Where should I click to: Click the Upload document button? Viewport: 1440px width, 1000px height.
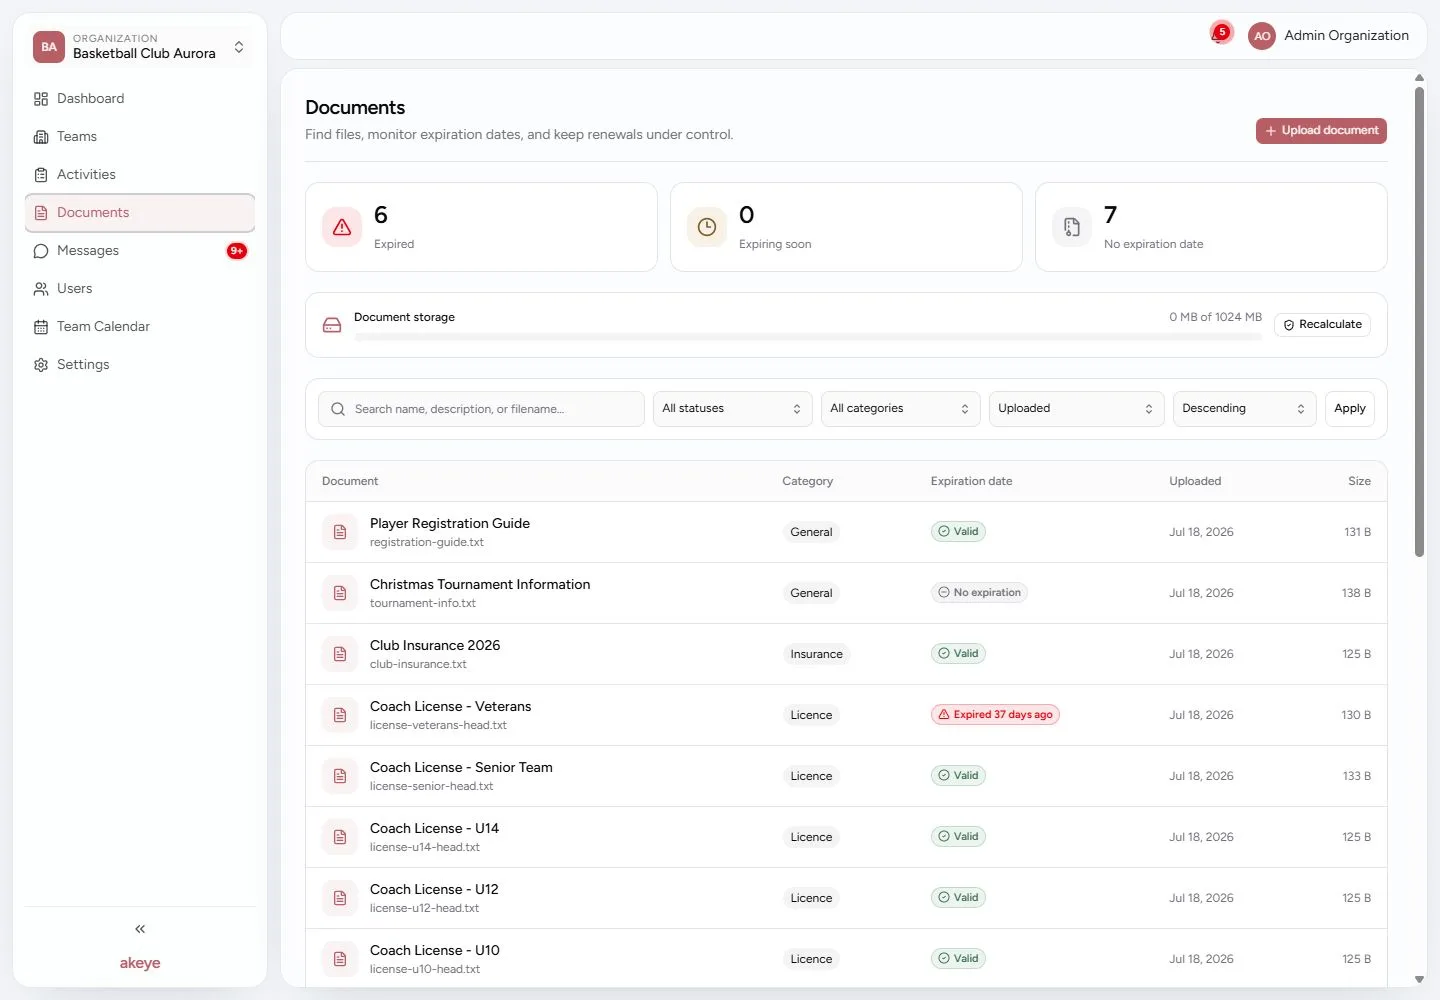1321,131
